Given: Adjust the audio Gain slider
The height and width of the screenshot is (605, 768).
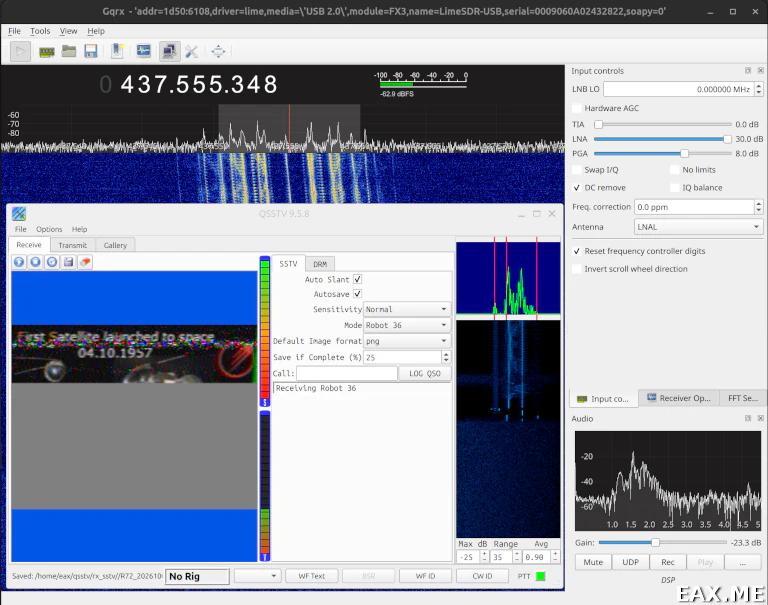Looking at the screenshot, I should (662, 542).
